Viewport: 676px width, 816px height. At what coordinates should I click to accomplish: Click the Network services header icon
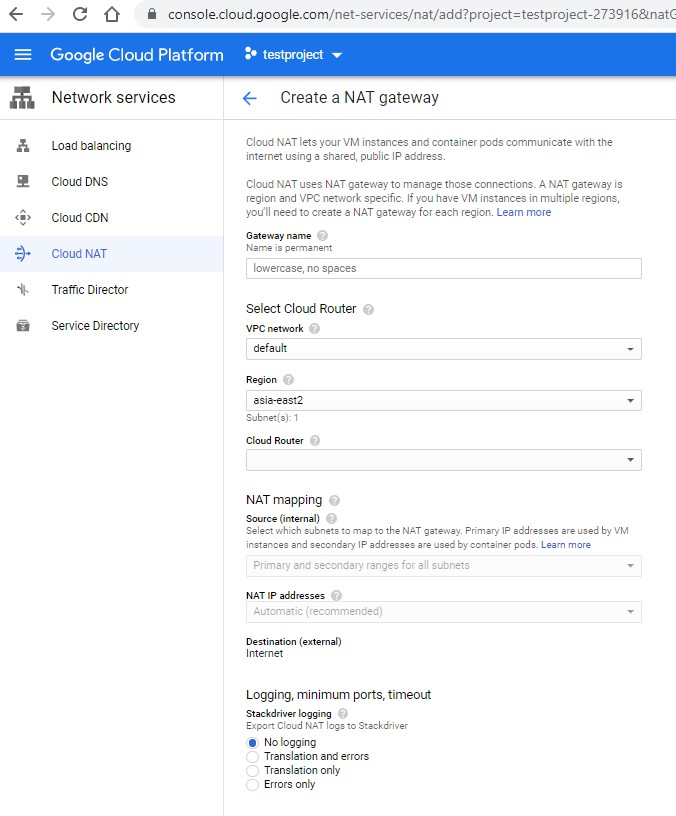22,98
